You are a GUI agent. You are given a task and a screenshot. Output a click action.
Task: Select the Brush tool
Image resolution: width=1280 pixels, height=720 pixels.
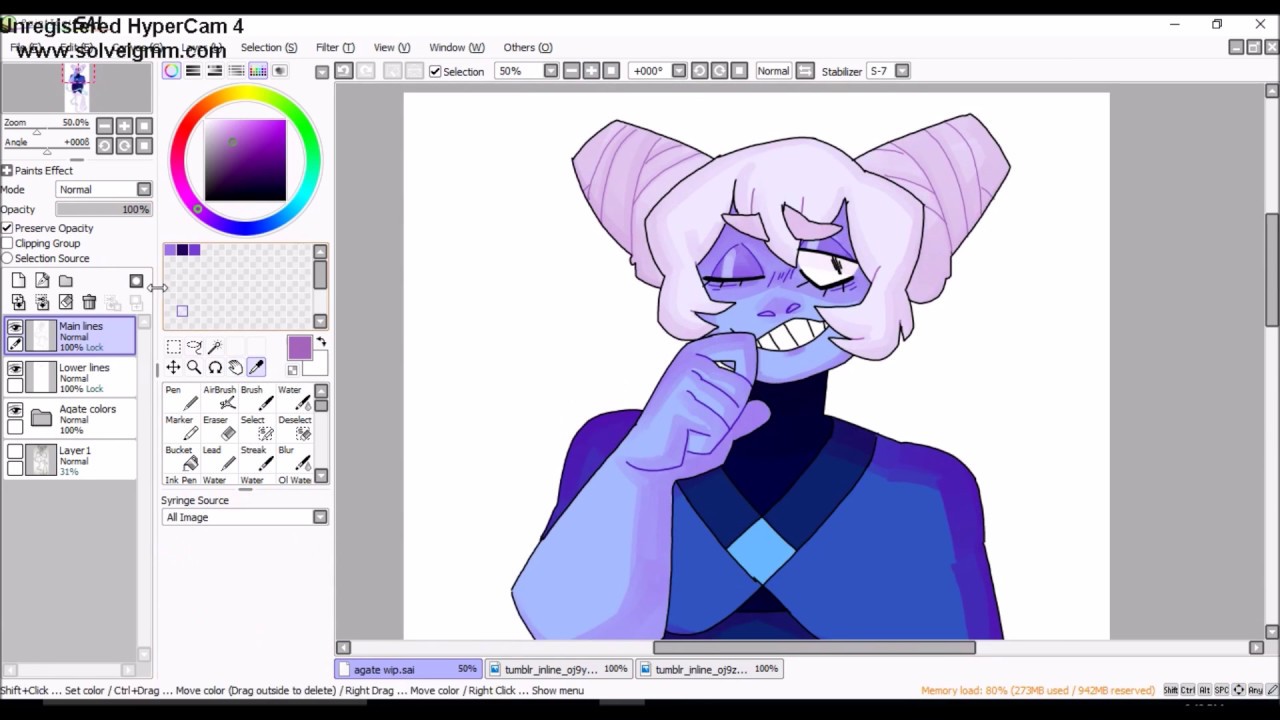(256, 397)
